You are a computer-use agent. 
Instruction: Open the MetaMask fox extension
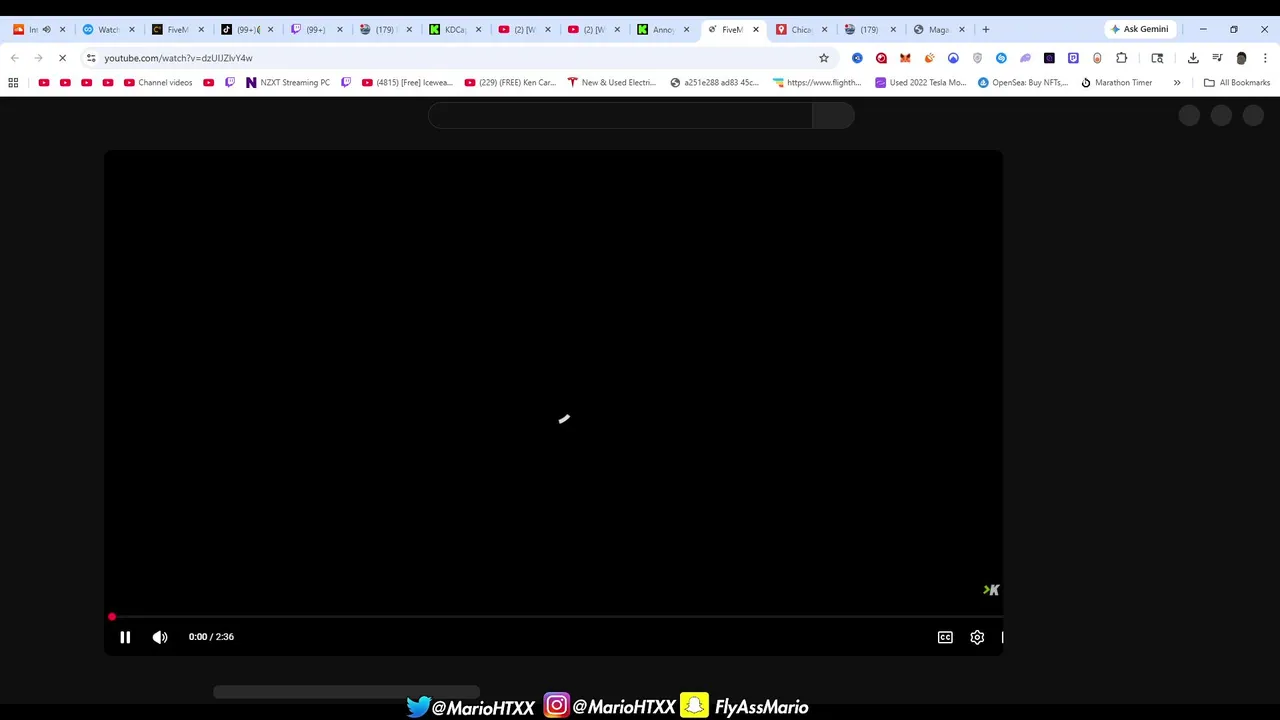[x=905, y=58]
